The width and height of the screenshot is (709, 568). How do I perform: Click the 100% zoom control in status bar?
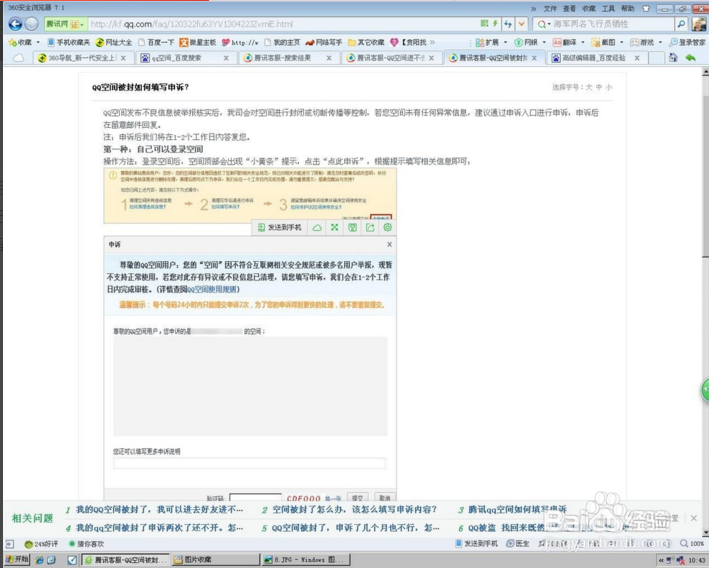[692, 543]
